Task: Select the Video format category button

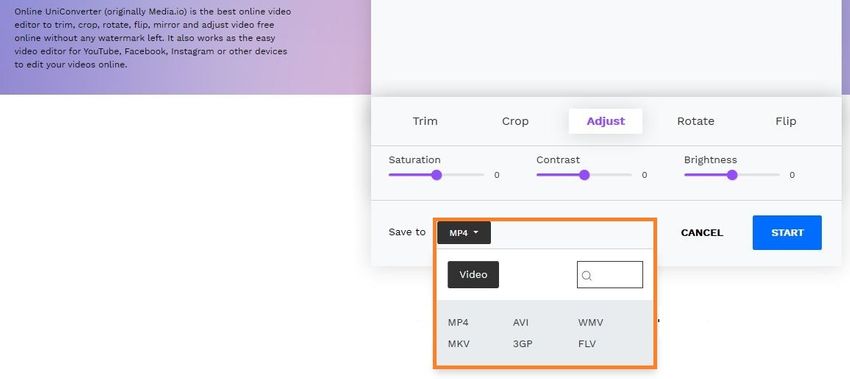Action: (x=473, y=274)
